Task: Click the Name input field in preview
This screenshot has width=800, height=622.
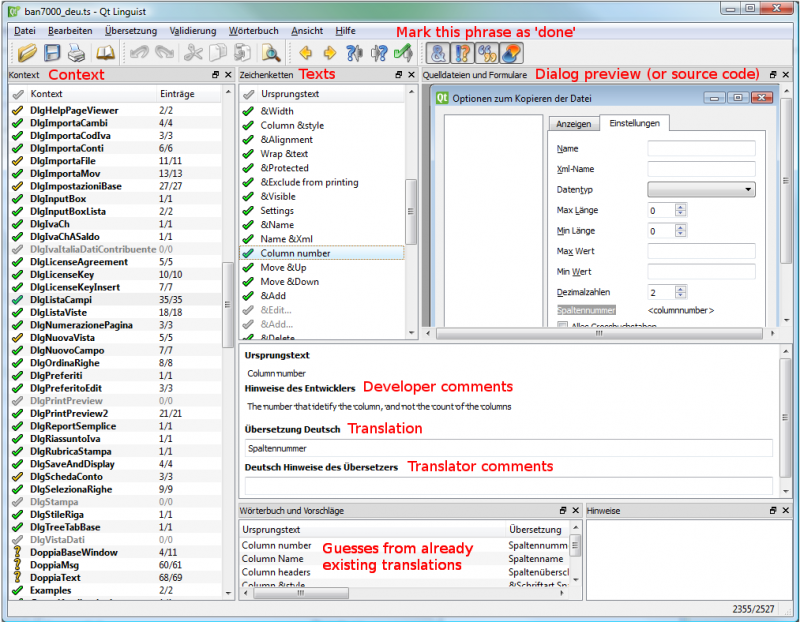Action: click(701, 148)
